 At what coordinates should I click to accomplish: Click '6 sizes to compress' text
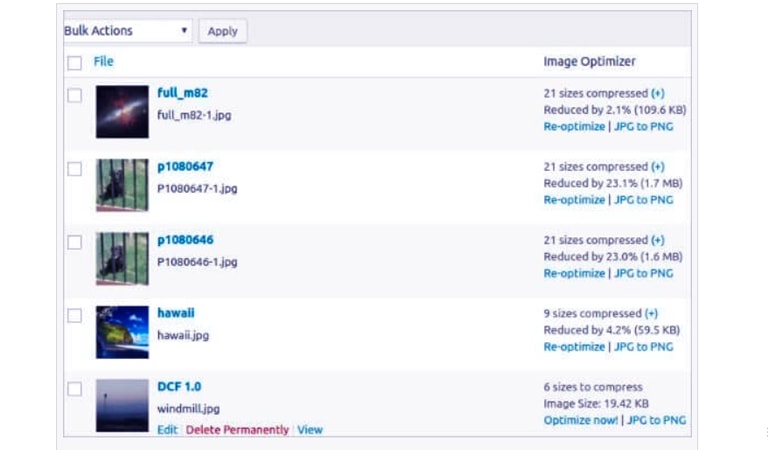[593, 387]
